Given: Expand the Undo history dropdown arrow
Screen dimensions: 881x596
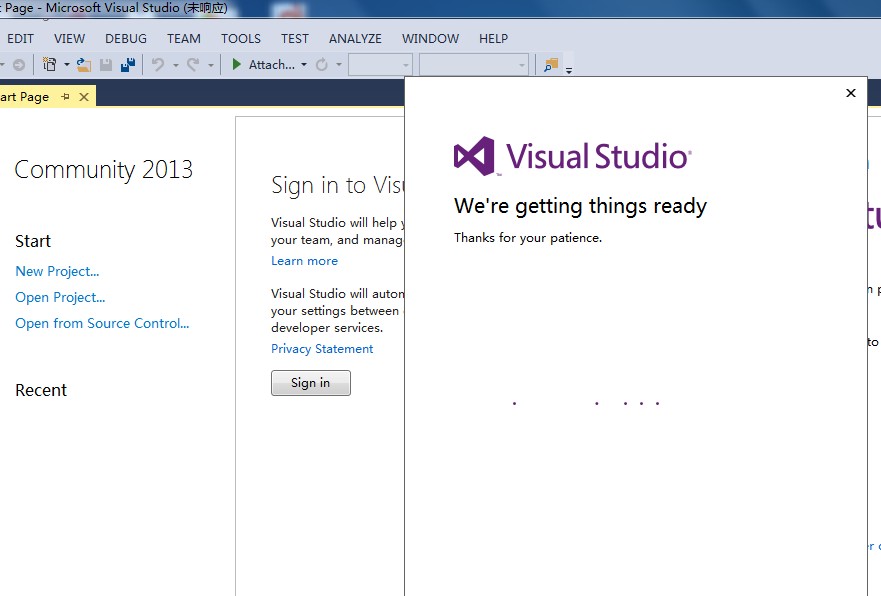Looking at the screenshot, I should 175,65.
